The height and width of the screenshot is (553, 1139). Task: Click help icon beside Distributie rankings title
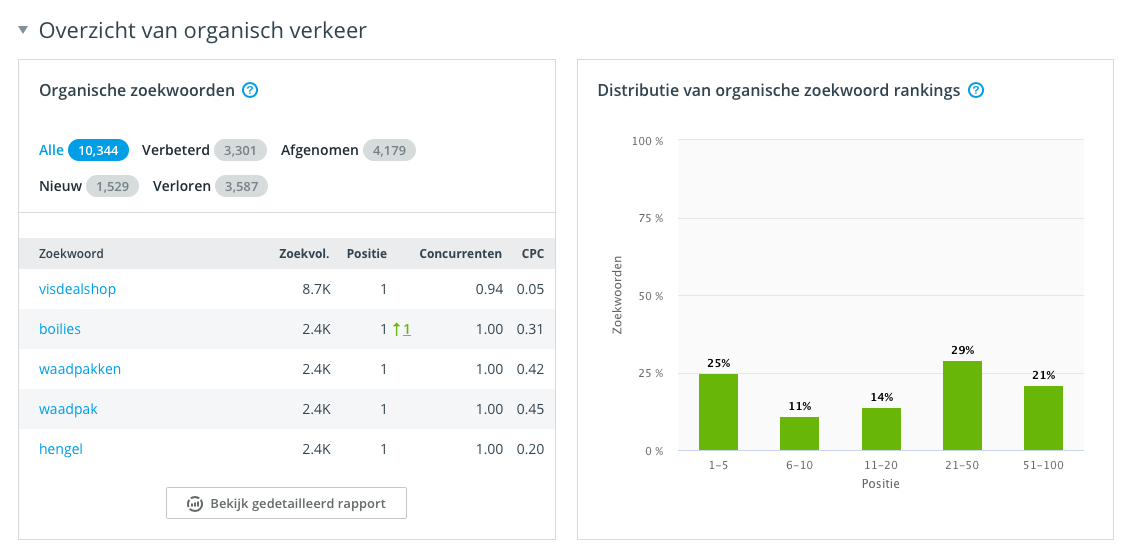point(976,90)
